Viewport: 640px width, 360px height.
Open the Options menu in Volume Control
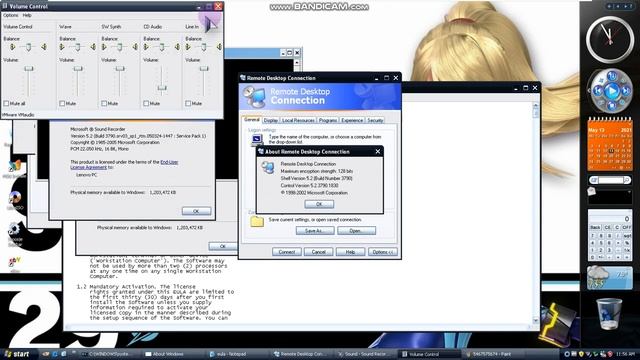point(11,15)
